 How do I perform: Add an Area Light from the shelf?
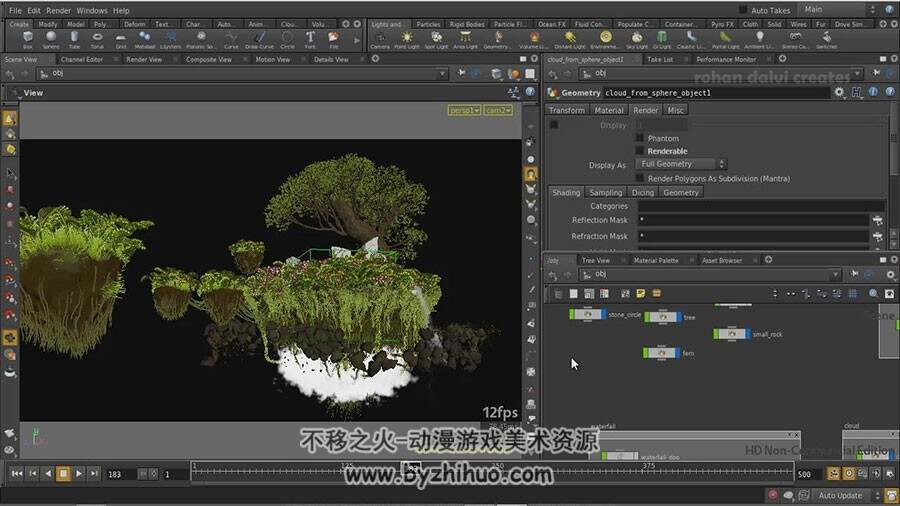(465, 40)
